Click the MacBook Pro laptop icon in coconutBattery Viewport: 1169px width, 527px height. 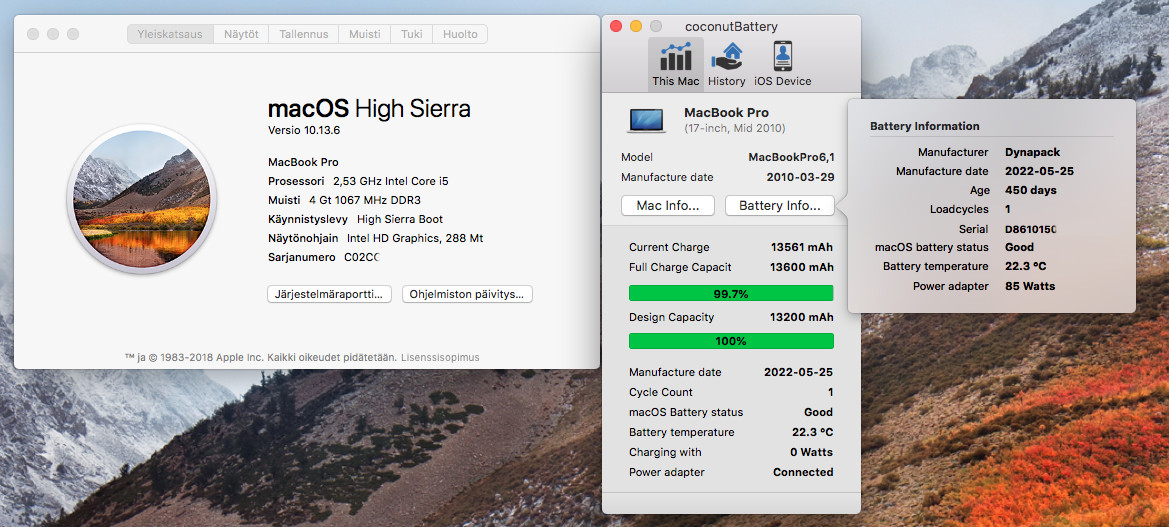point(646,120)
